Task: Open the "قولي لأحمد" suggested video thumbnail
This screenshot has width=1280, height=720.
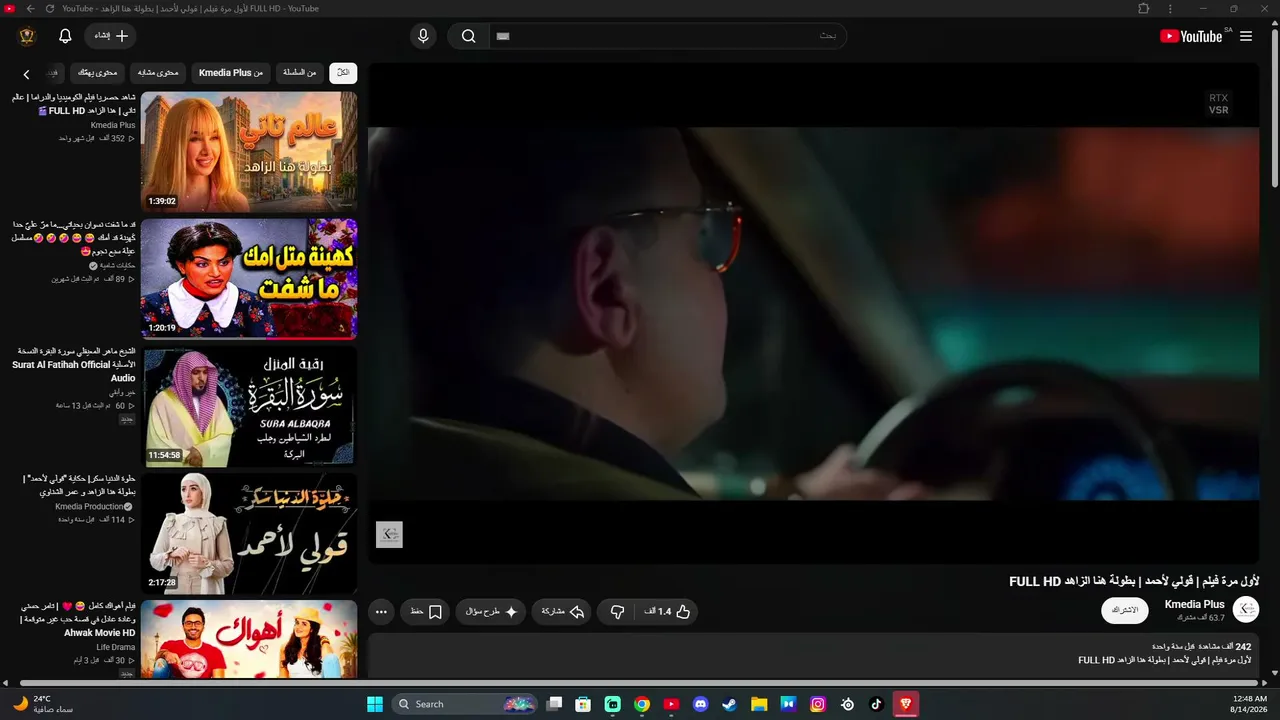Action: pos(249,533)
